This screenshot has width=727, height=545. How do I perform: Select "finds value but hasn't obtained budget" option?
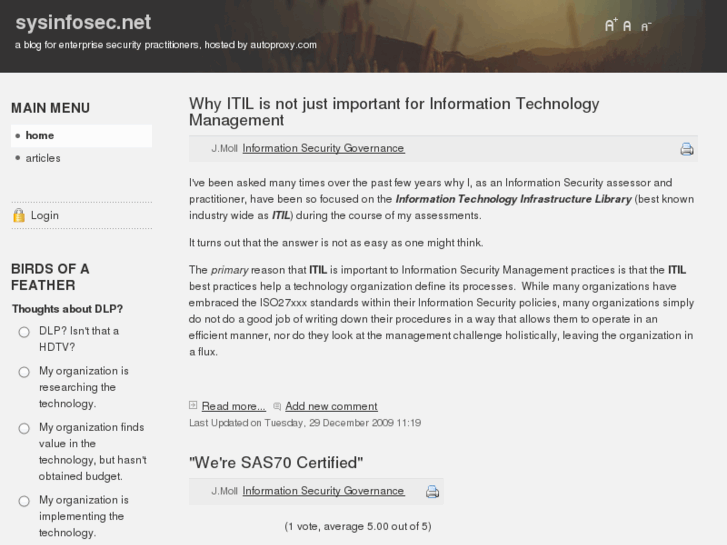(24, 428)
